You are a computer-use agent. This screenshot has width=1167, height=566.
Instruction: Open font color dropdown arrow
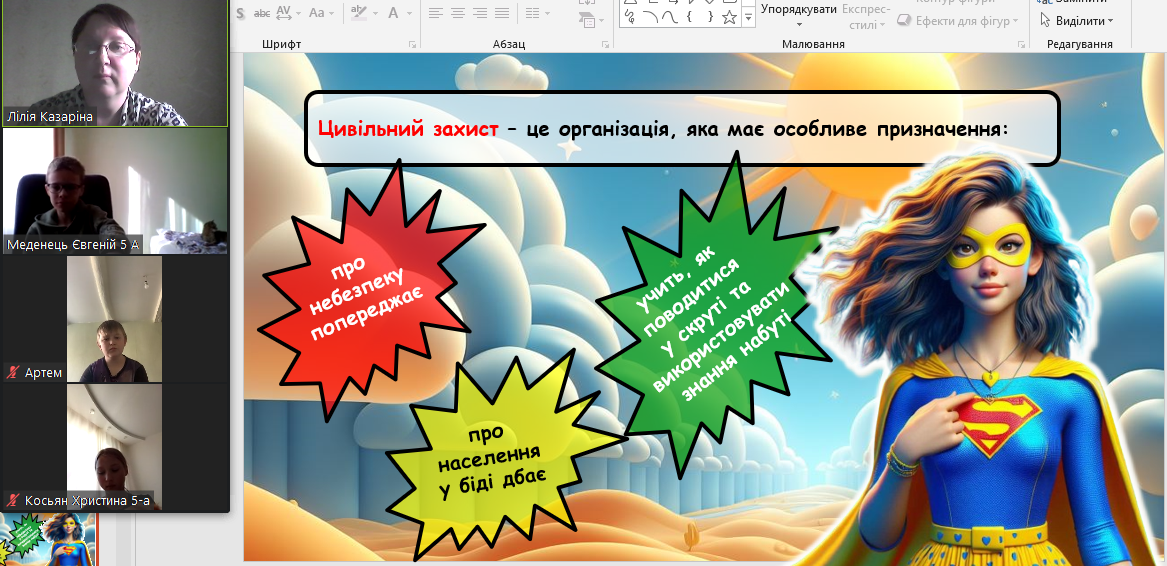(407, 13)
